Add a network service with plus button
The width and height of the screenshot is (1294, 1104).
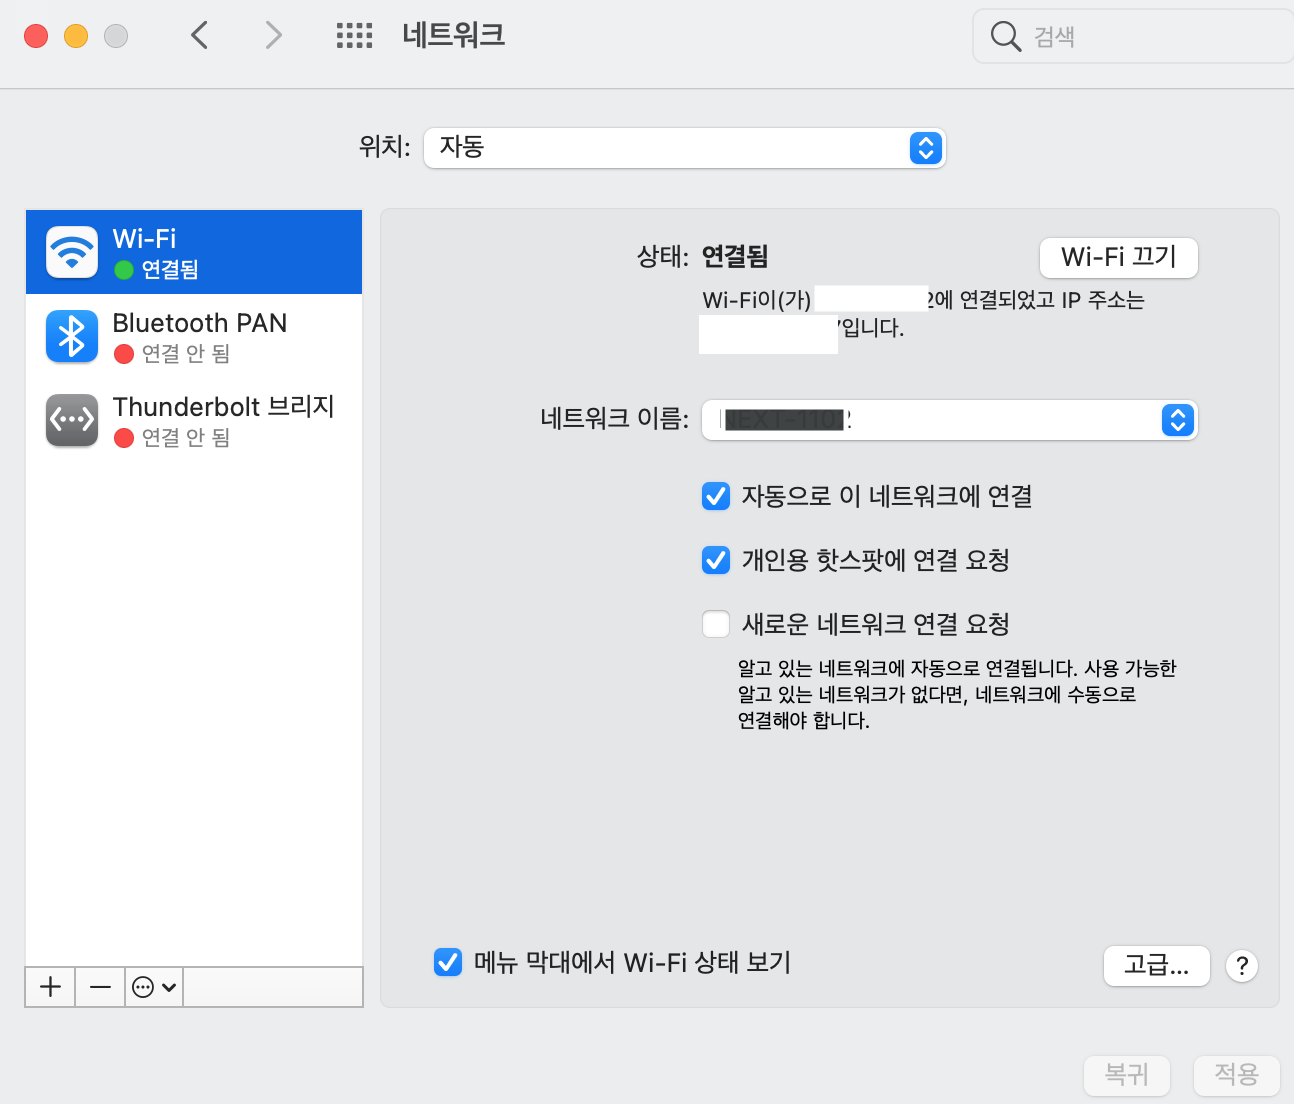pos(50,987)
